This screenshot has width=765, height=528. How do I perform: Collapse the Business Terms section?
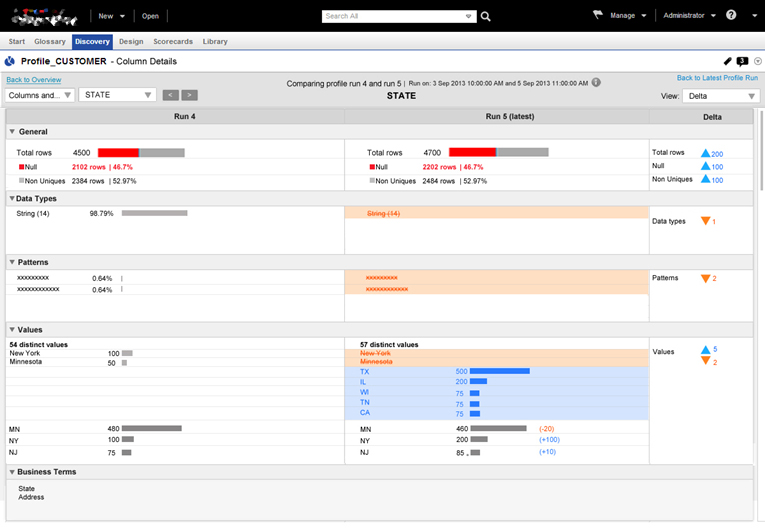click(x=12, y=472)
